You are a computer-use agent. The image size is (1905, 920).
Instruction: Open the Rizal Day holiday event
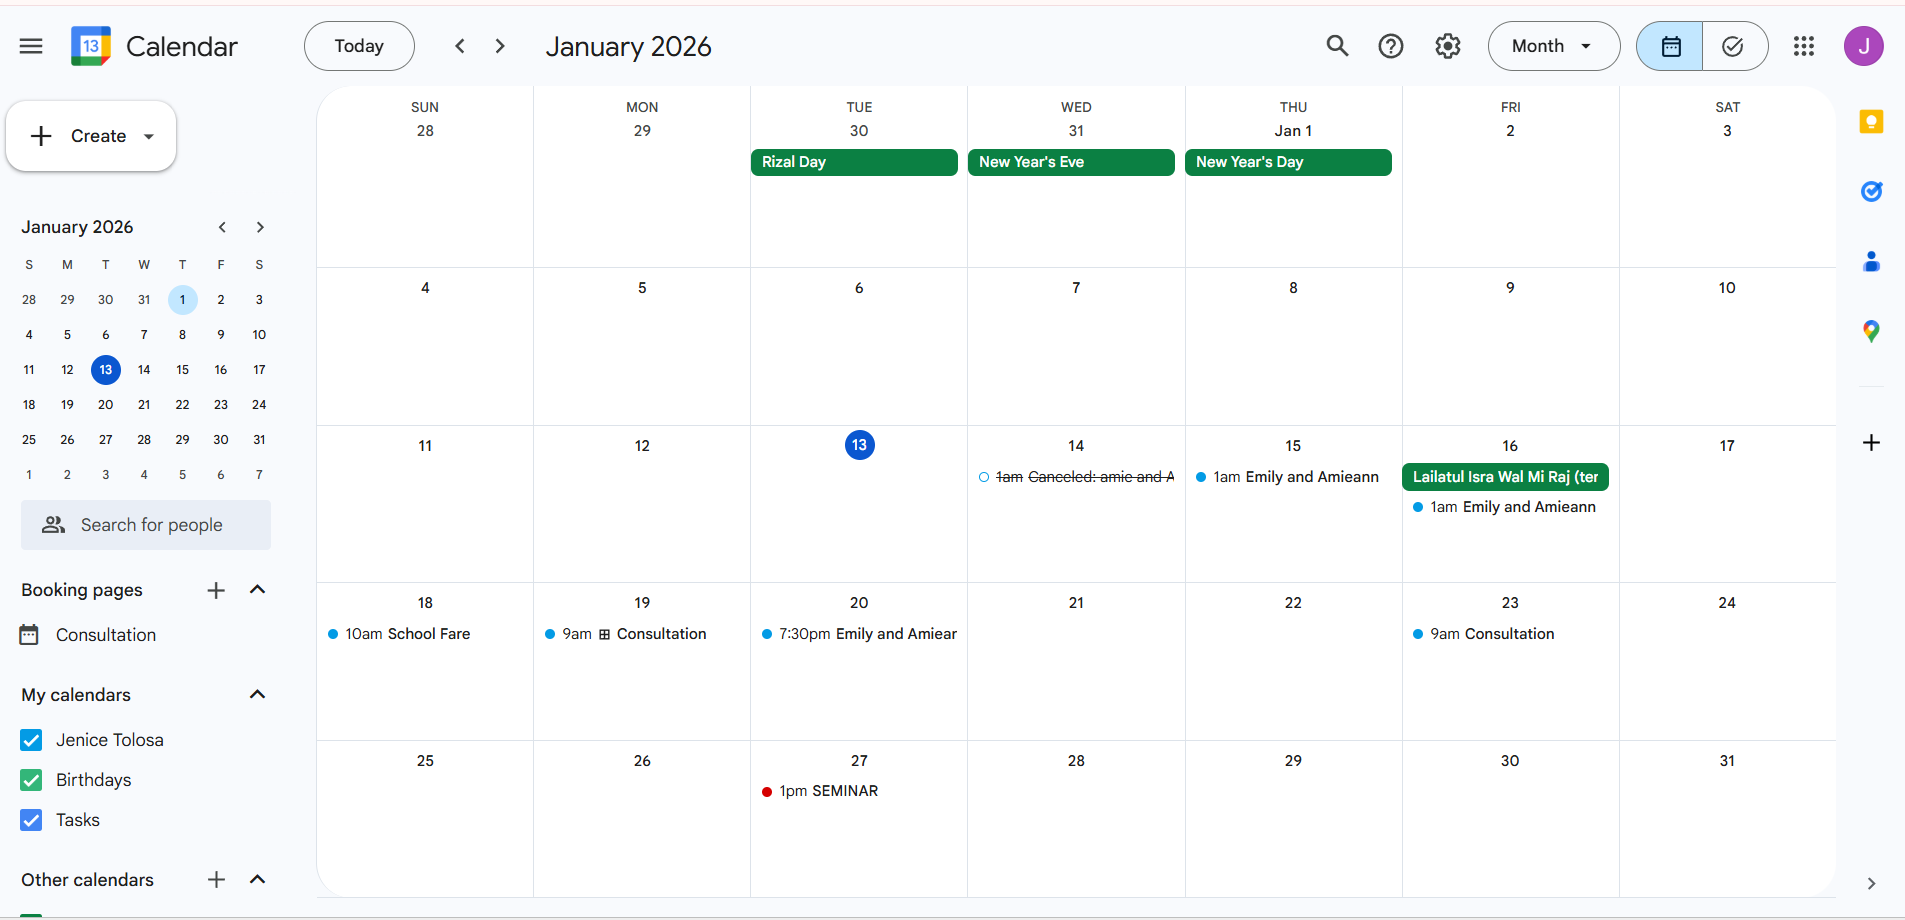[x=854, y=162]
